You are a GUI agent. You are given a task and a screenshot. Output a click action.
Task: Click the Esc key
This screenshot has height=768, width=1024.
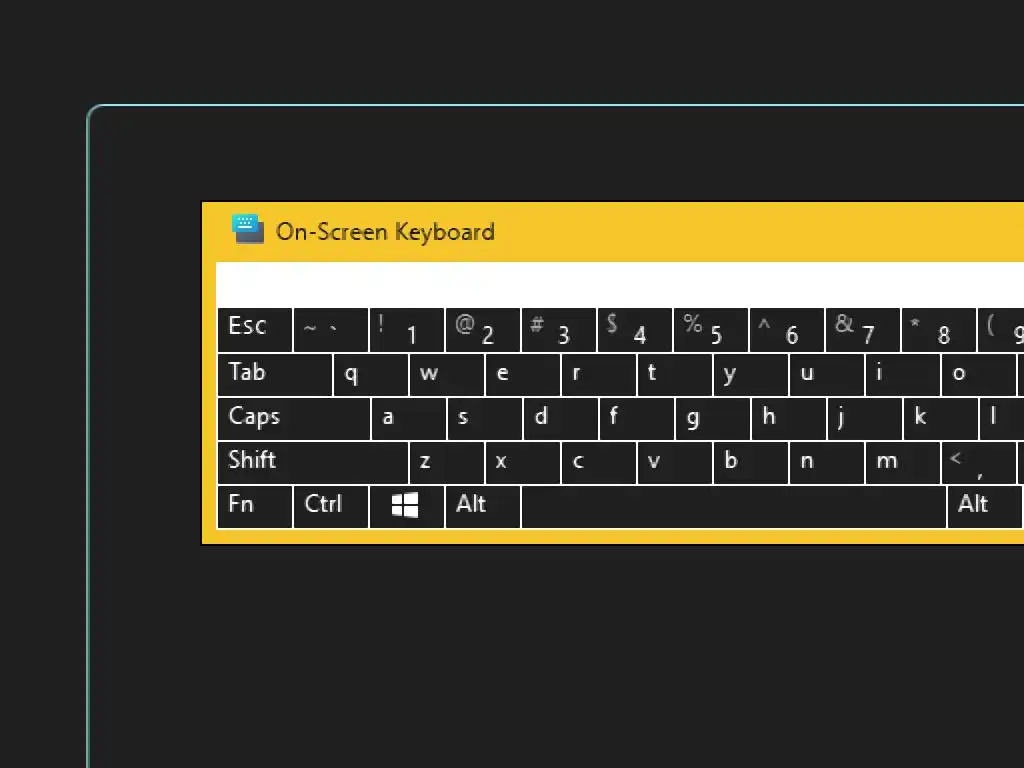click(255, 330)
